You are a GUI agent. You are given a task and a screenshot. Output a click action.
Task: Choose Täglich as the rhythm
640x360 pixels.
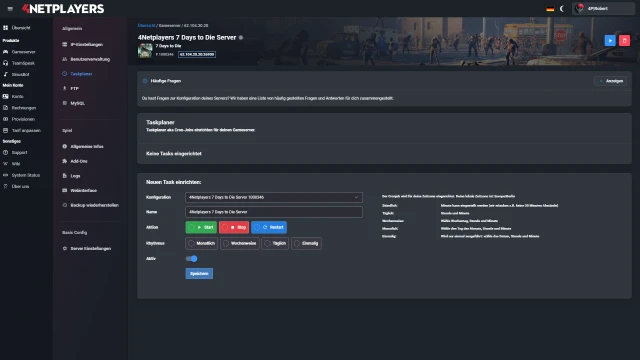(x=275, y=243)
